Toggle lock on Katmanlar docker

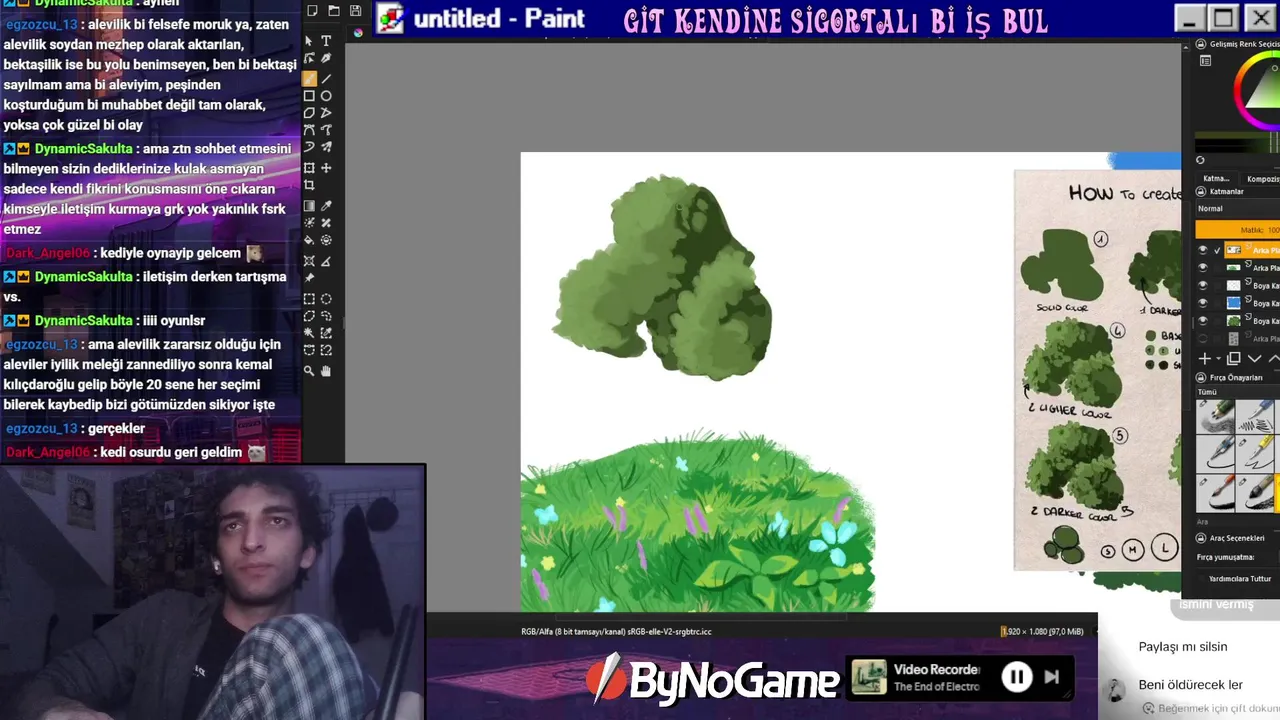tap(1200, 191)
